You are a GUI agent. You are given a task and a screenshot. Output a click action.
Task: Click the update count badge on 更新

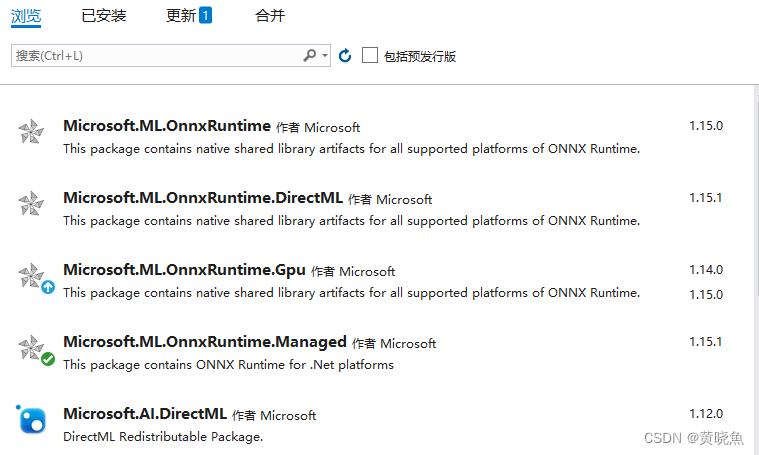pyautogui.click(x=205, y=15)
